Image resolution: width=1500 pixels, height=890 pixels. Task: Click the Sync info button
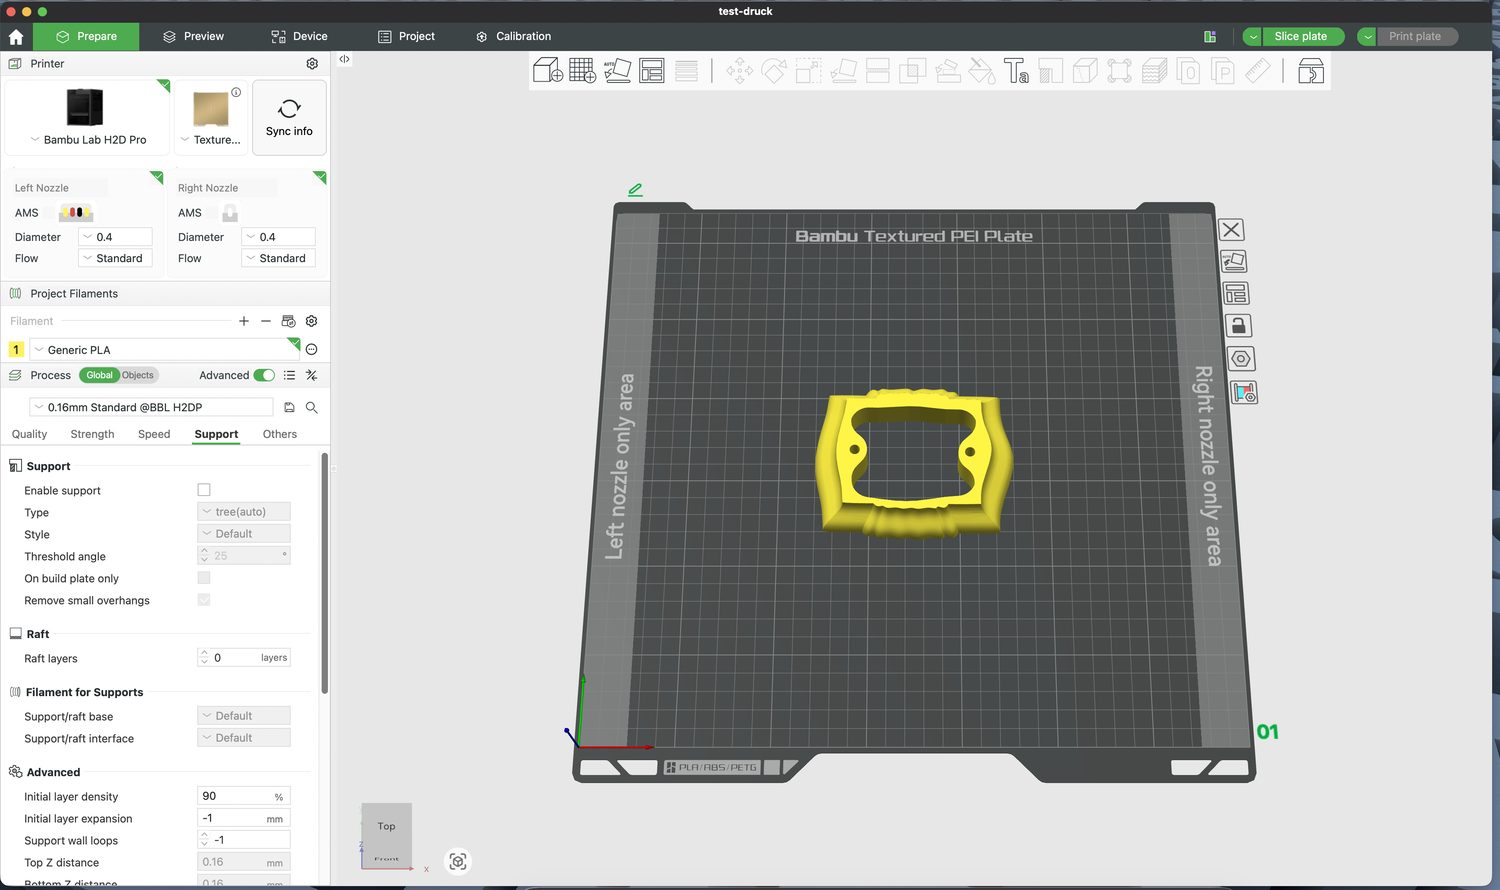289,118
